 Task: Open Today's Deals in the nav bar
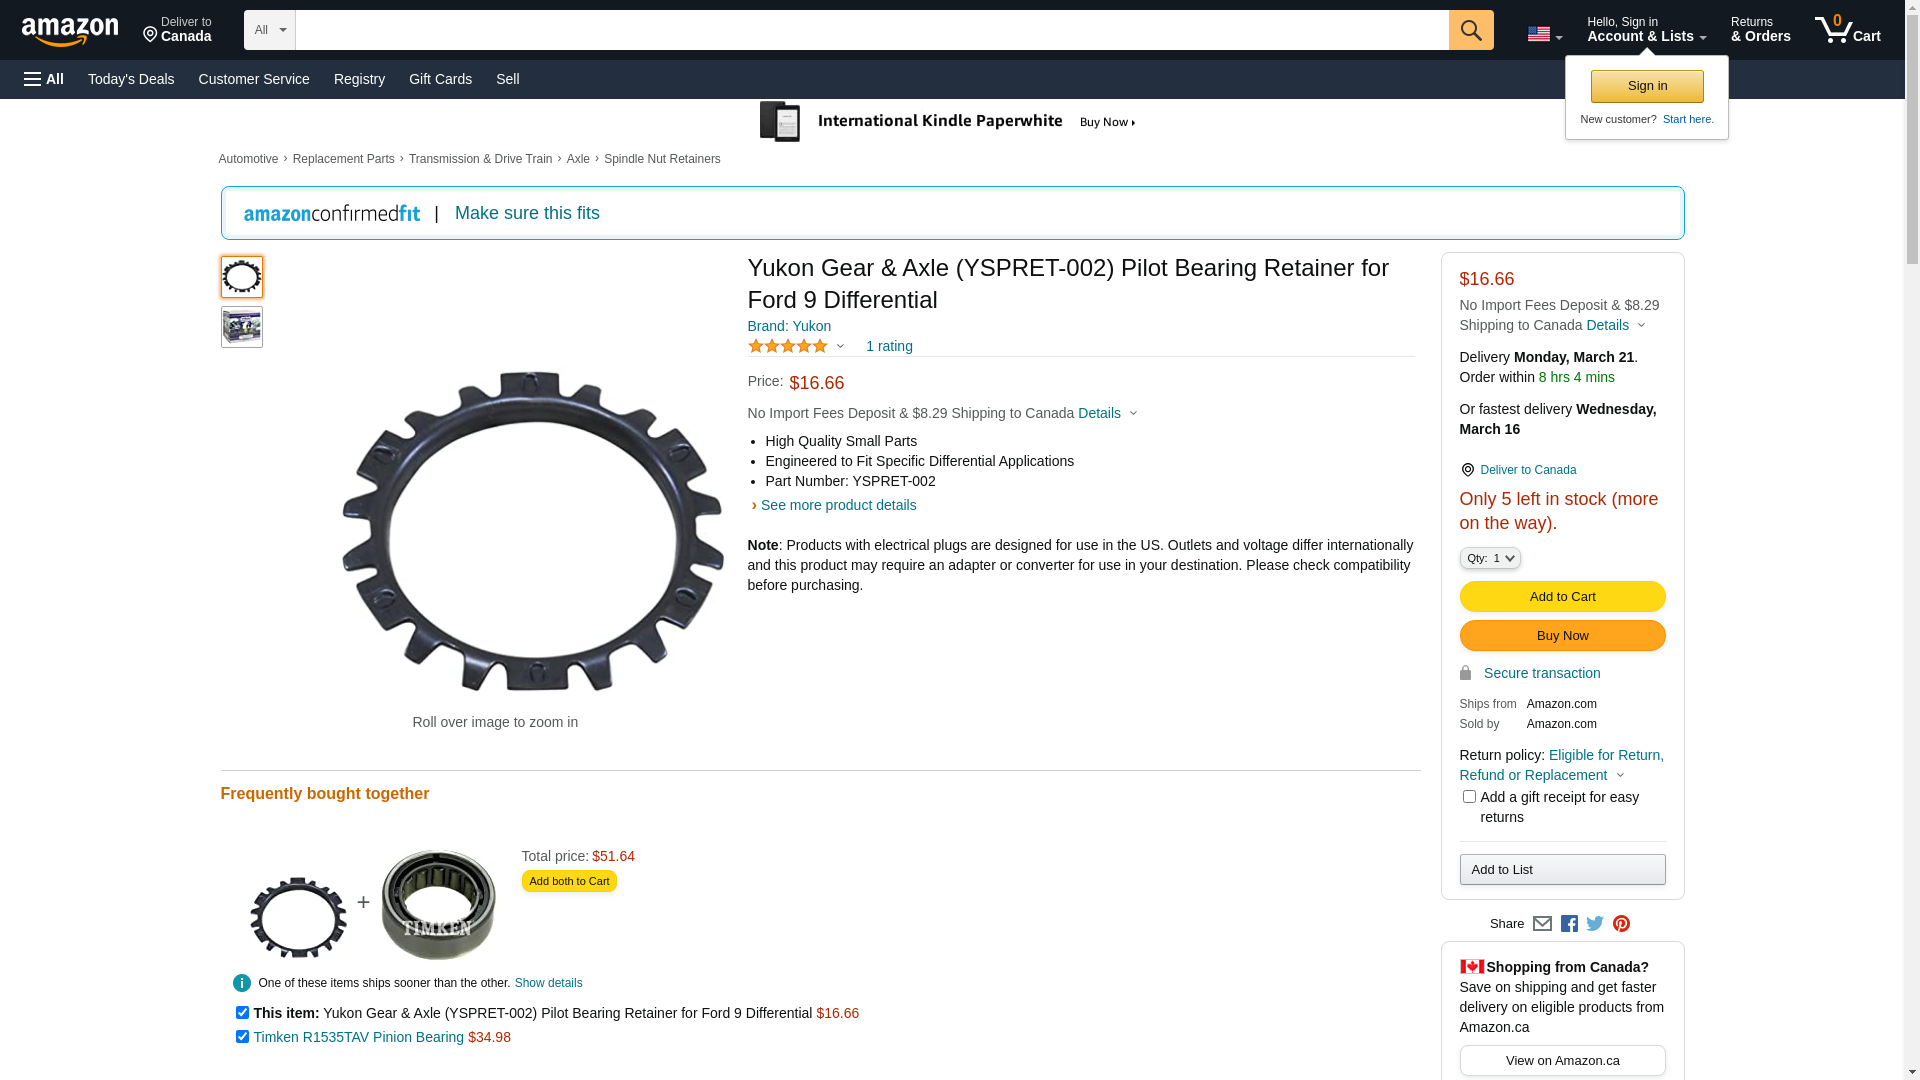131,79
